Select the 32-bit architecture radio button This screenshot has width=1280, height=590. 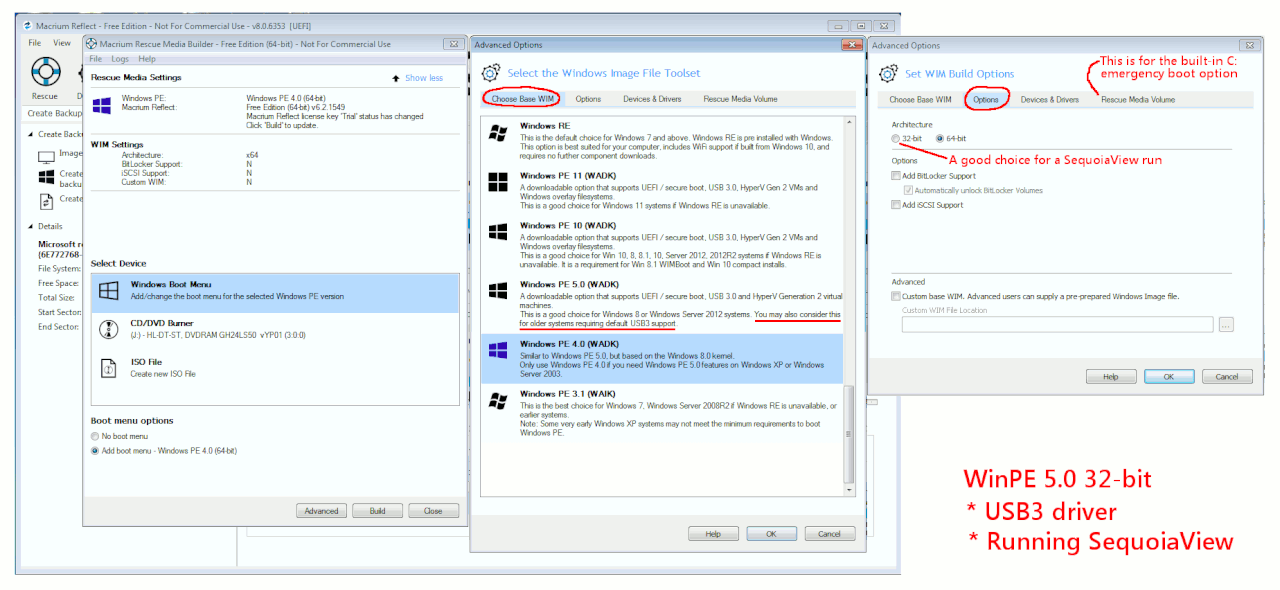[x=895, y=138]
